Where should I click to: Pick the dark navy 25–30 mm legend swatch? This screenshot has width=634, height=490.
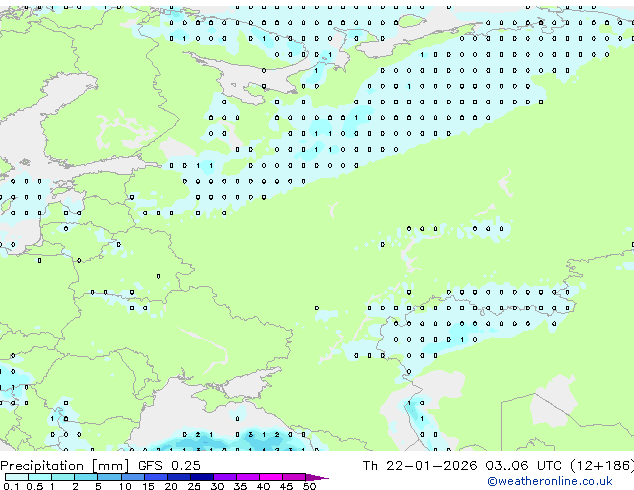click(202, 477)
